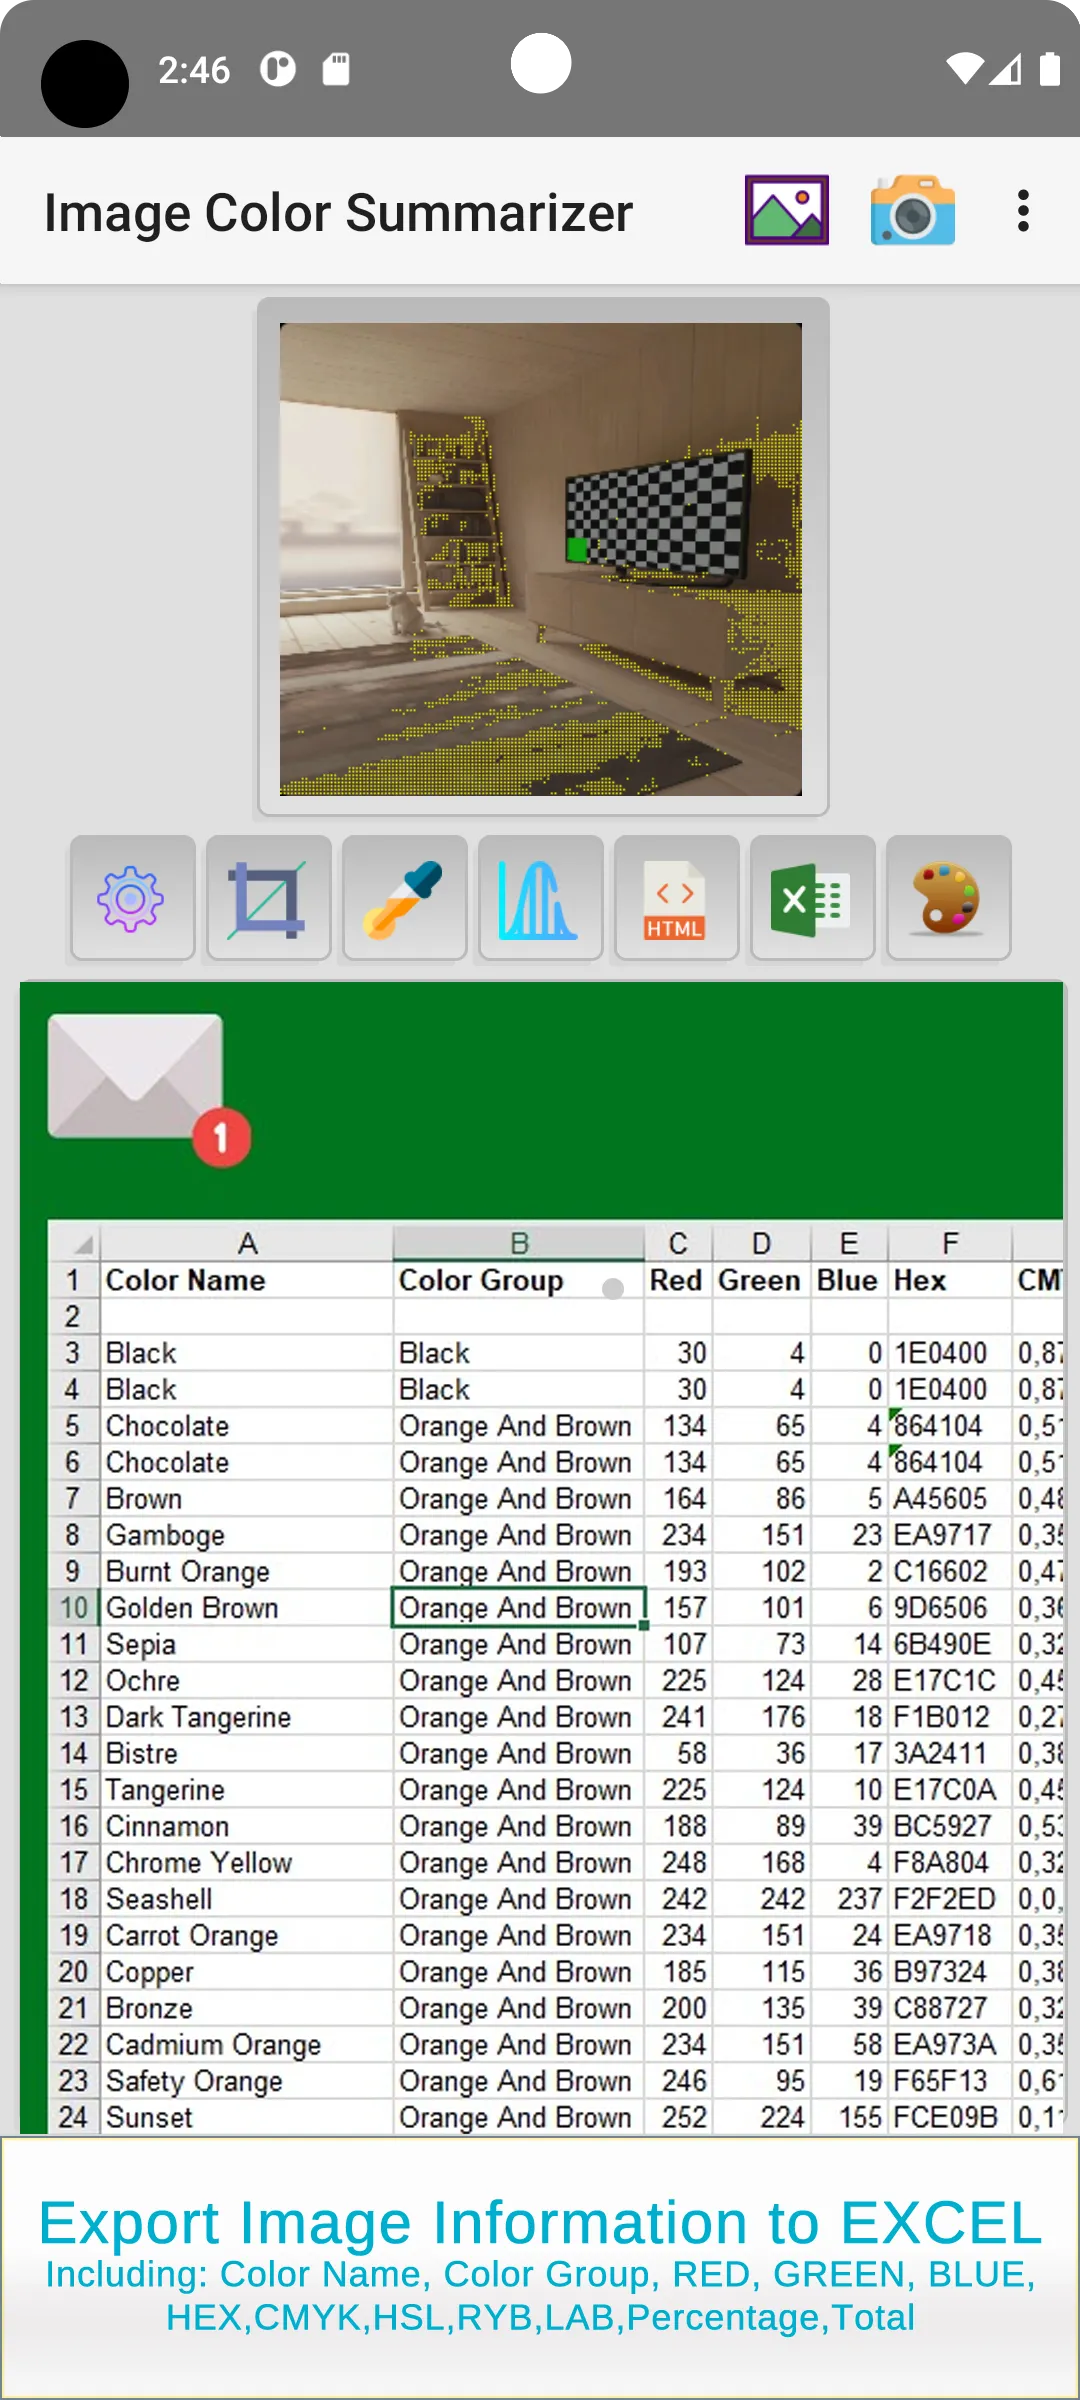Screen dimensions: 1080x2400
Task: Open settings with the gear icon
Action: (x=132, y=898)
